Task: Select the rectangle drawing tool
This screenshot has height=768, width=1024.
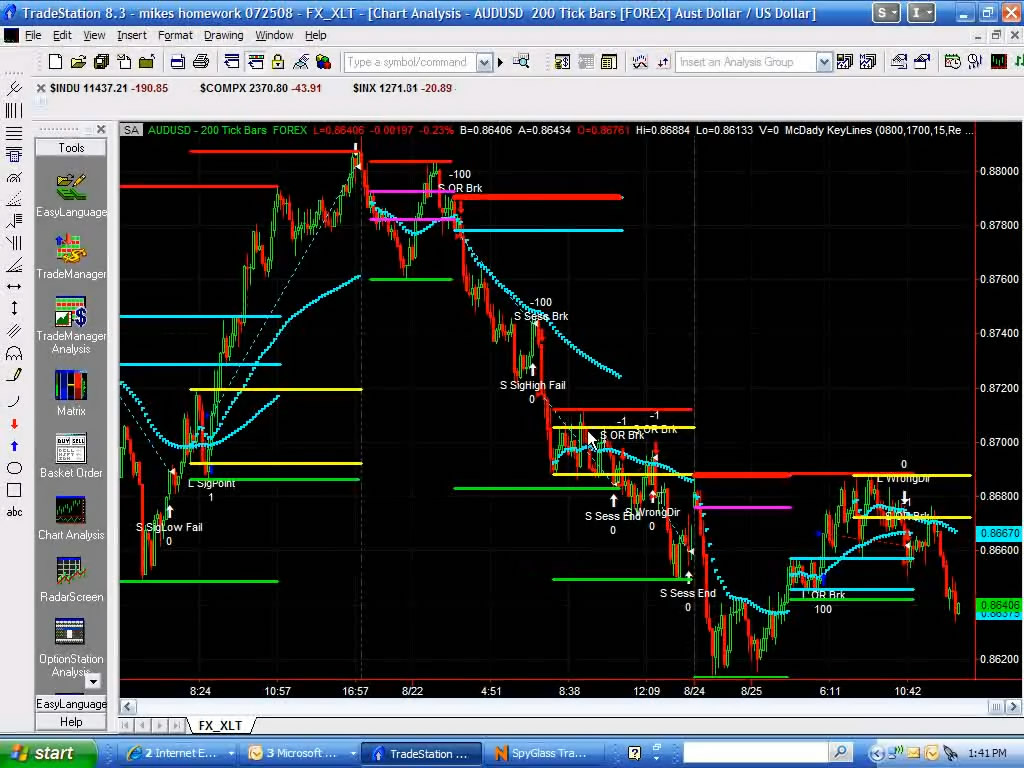Action: tap(14, 490)
